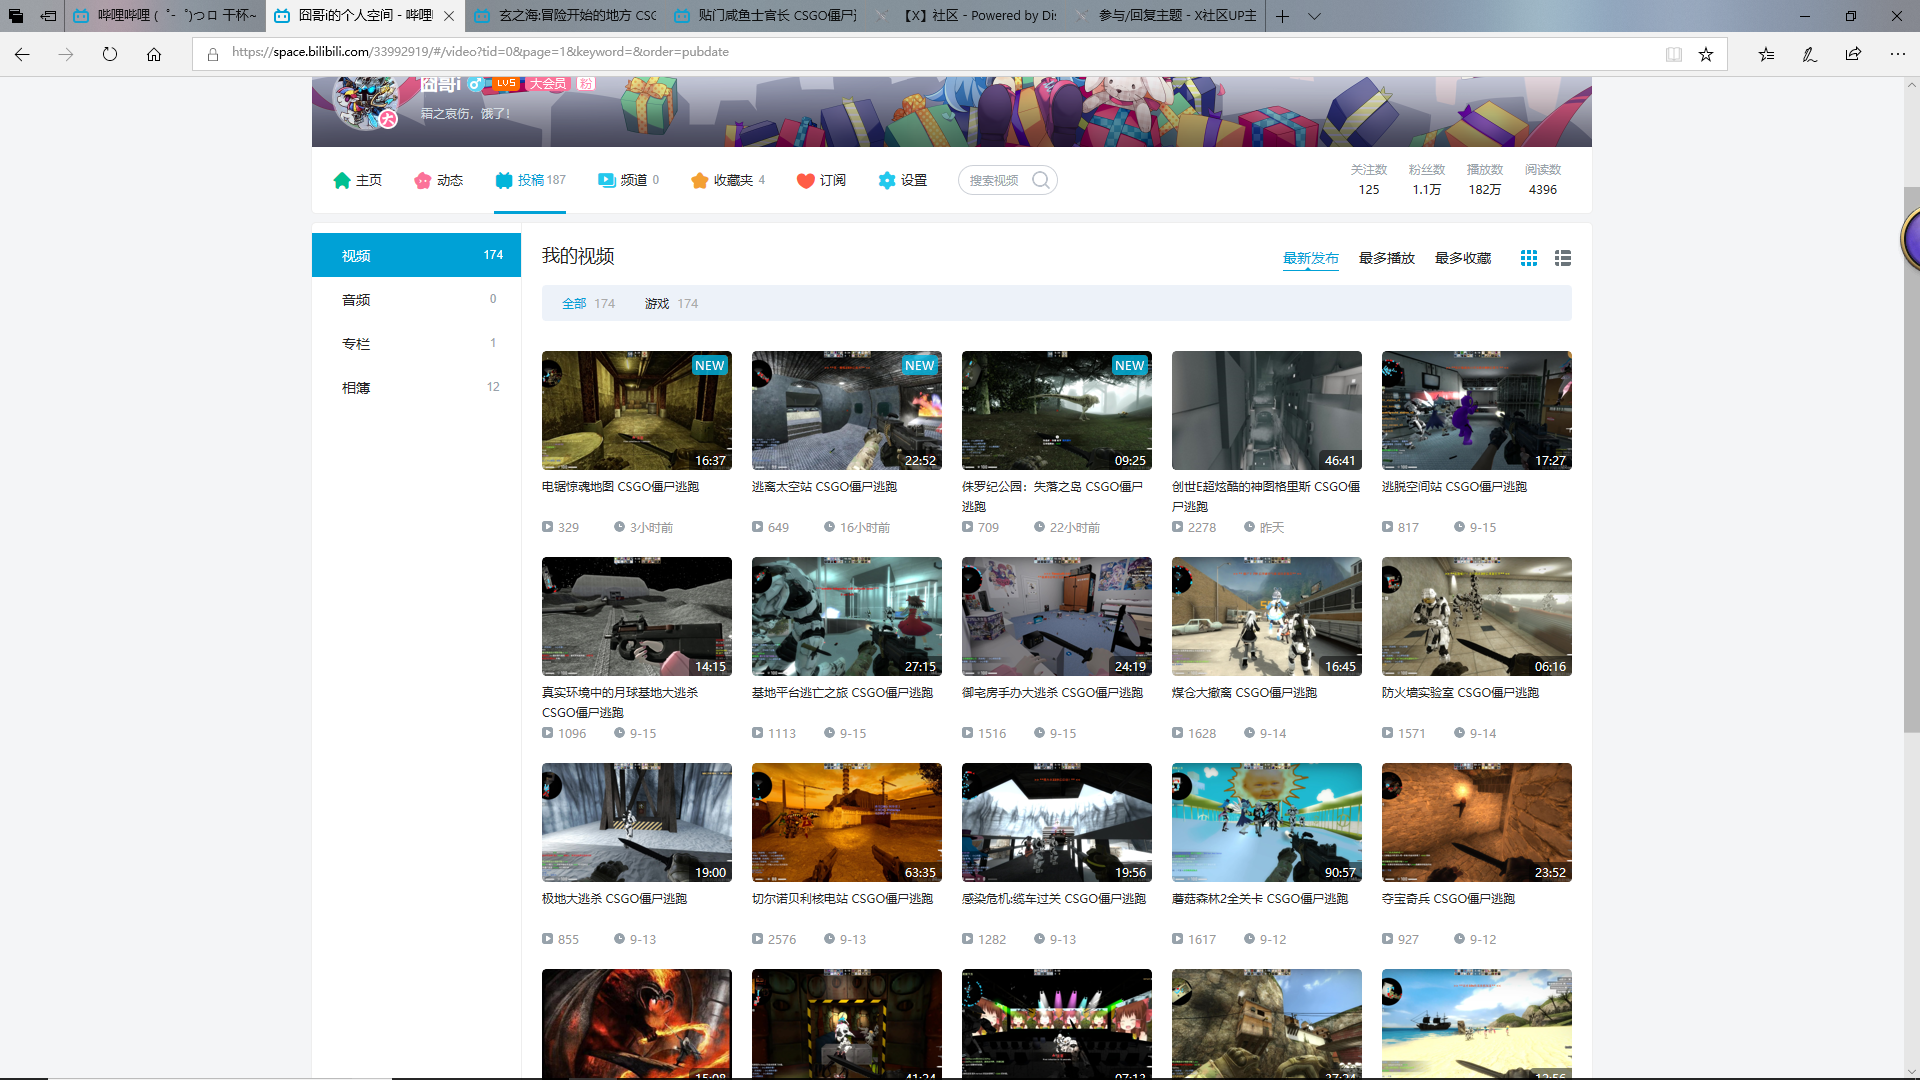The height and width of the screenshot is (1080, 1920).
Task: Click the browser refresh icon
Action: click(110, 54)
